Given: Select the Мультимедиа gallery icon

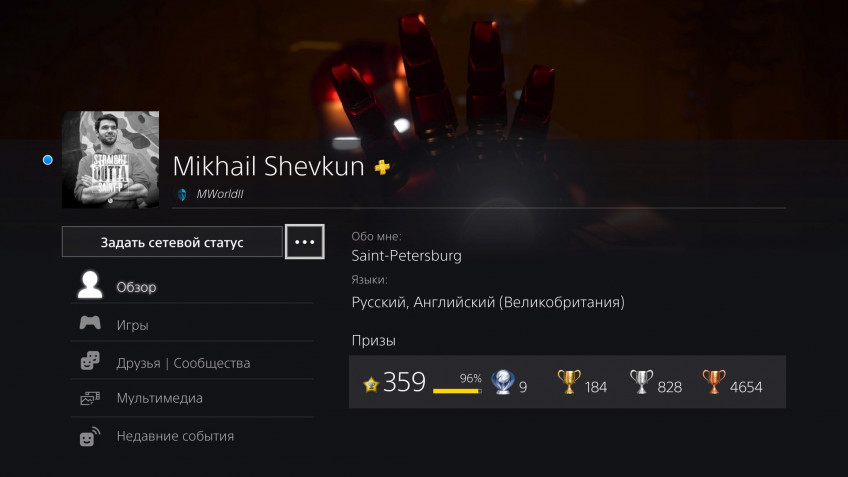Looking at the screenshot, I should (90, 399).
